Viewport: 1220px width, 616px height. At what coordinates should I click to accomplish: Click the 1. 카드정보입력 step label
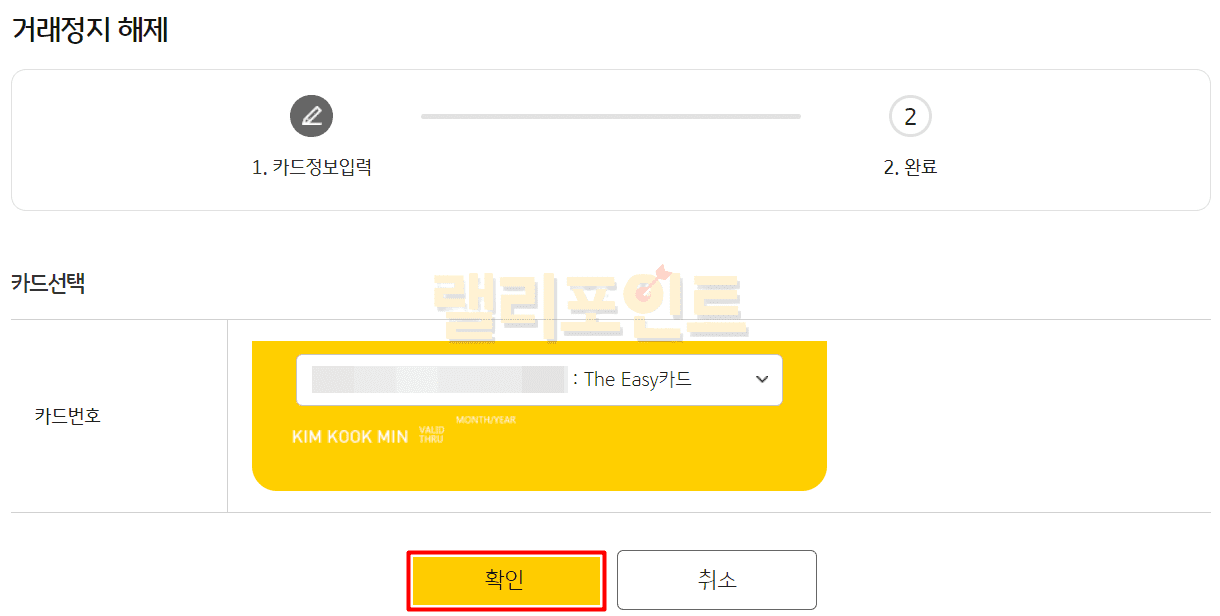312,168
